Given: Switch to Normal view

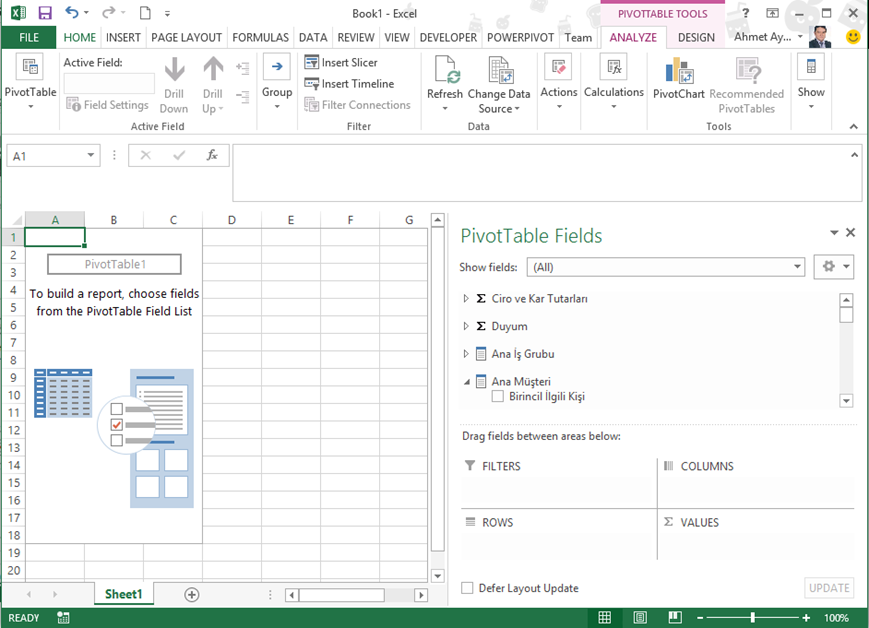Looking at the screenshot, I should (x=605, y=617).
